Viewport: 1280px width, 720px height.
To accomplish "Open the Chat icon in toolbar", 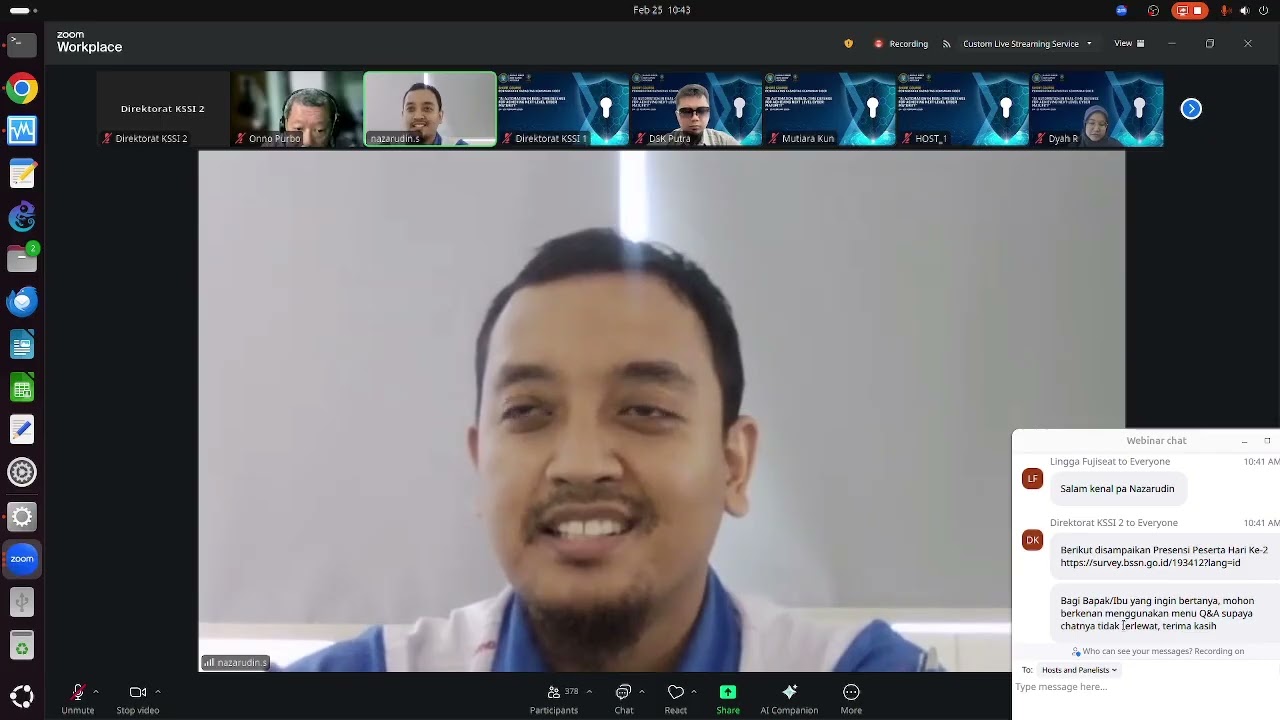I will (x=623, y=692).
